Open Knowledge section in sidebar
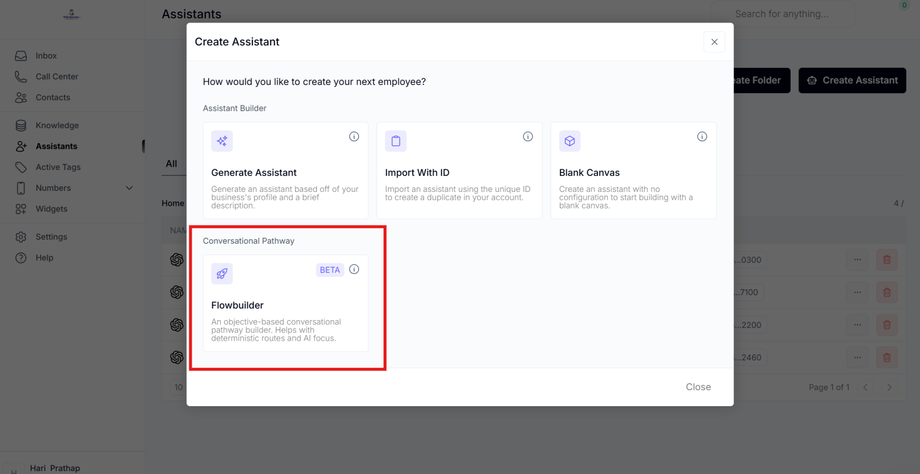This screenshot has height=474, width=920. [57, 126]
